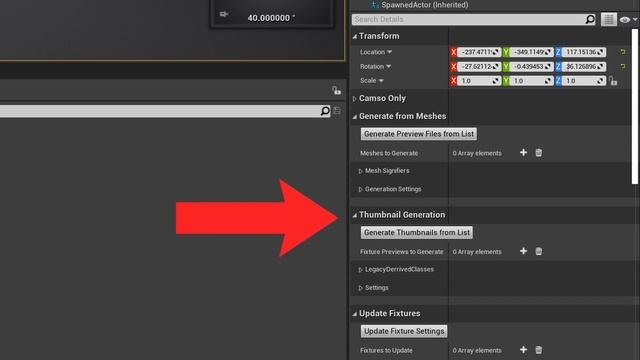The width and height of the screenshot is (640, 360).
Task: Click Update Fixture Settings button
Action: click(404, 331)
